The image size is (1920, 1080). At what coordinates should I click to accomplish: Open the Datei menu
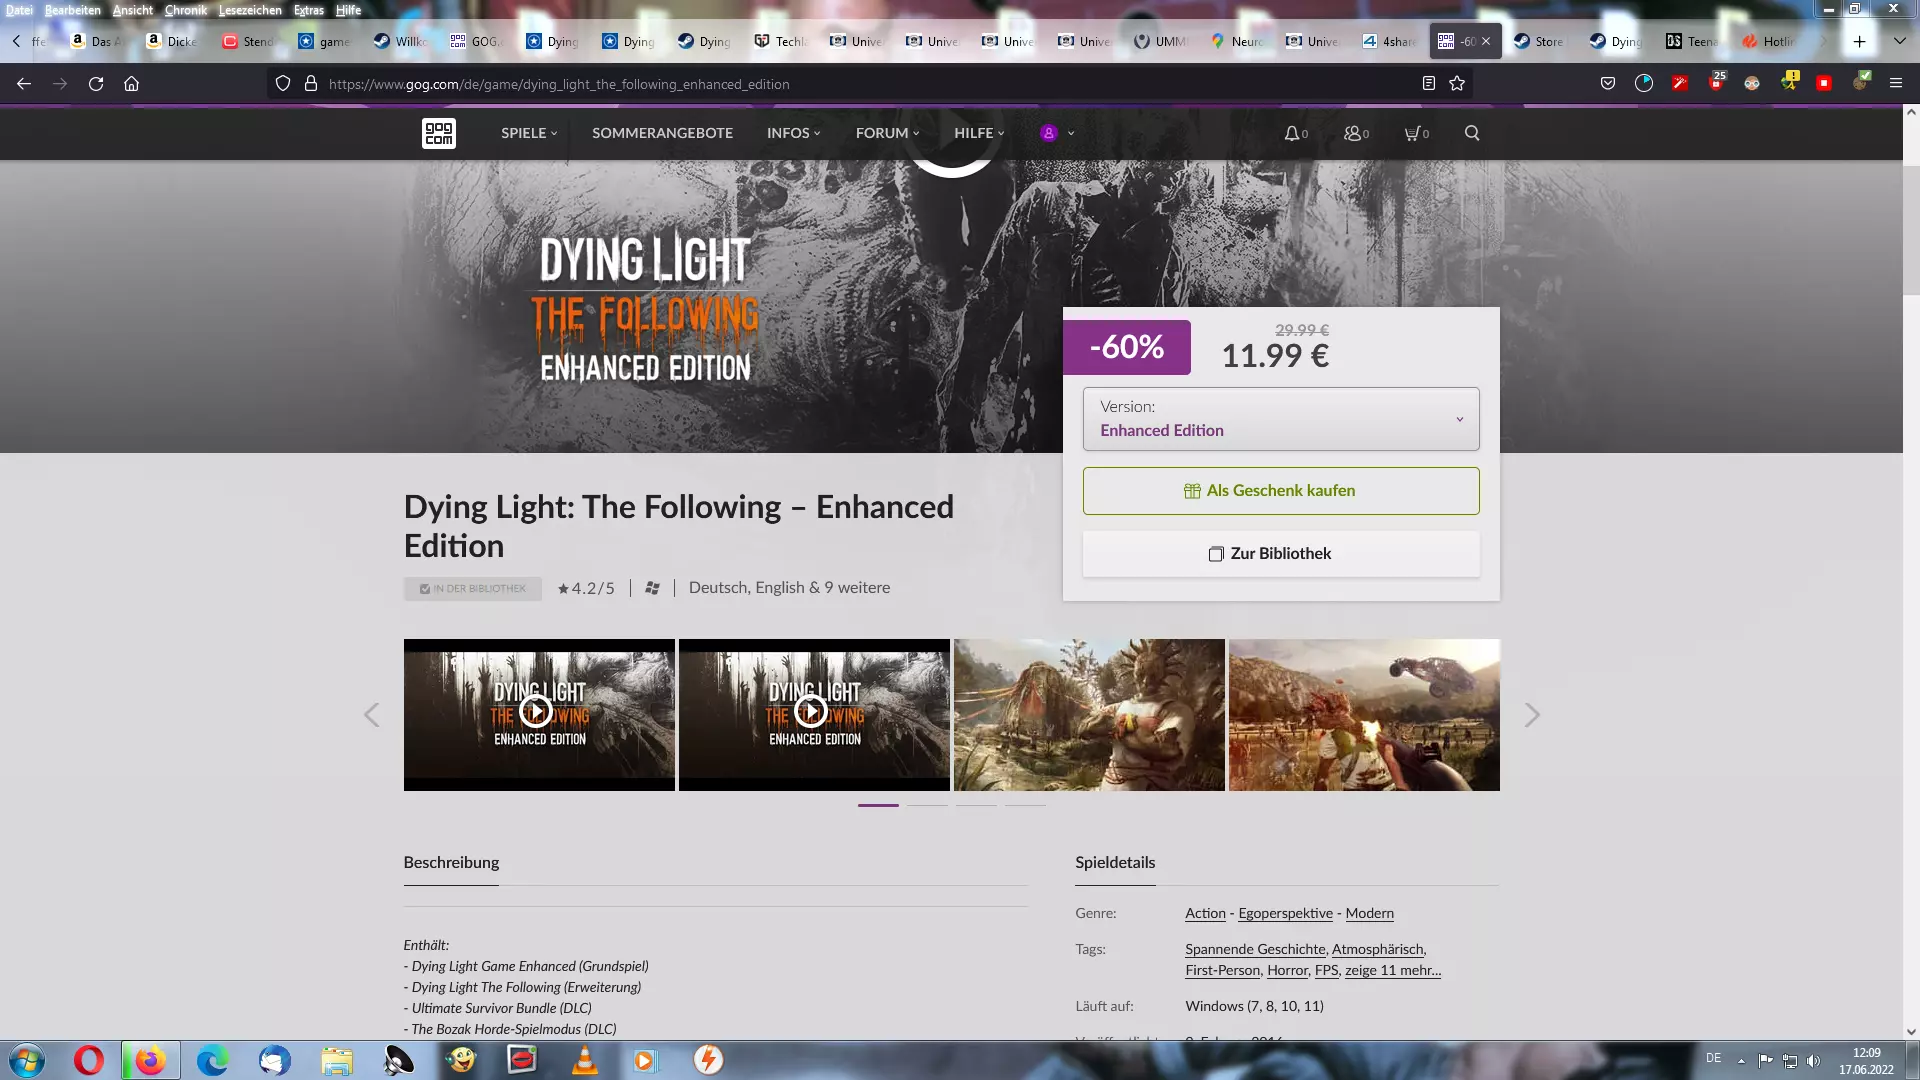tap(19, 10)
